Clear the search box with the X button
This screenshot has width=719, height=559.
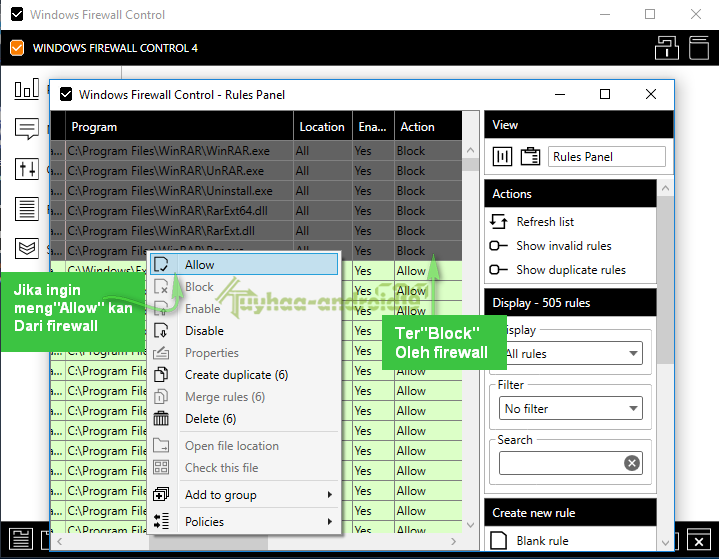click(x=632, y=463)
